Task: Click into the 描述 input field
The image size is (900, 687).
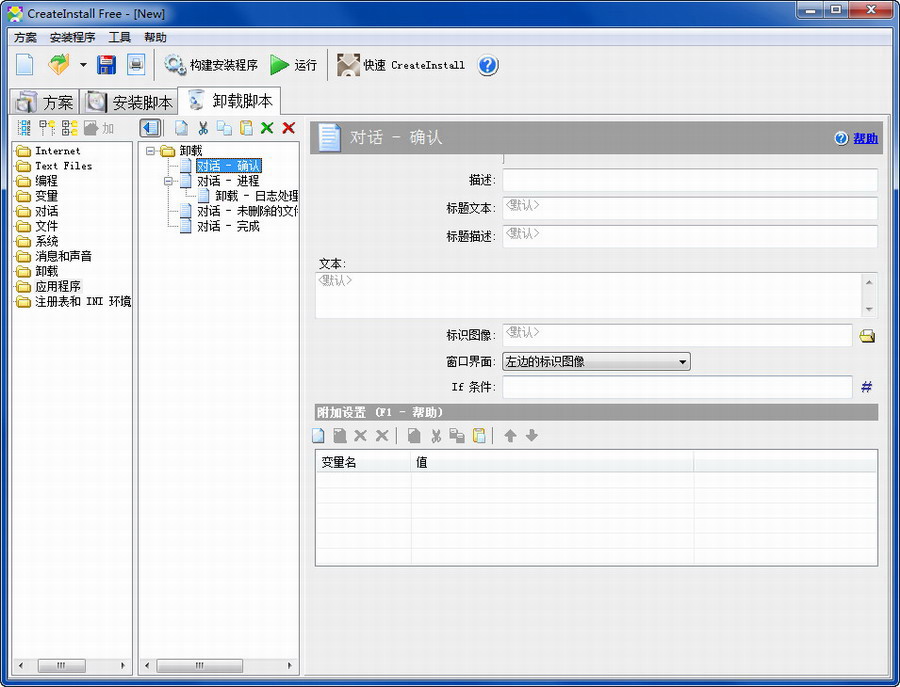Action: [x=690, y=180]
